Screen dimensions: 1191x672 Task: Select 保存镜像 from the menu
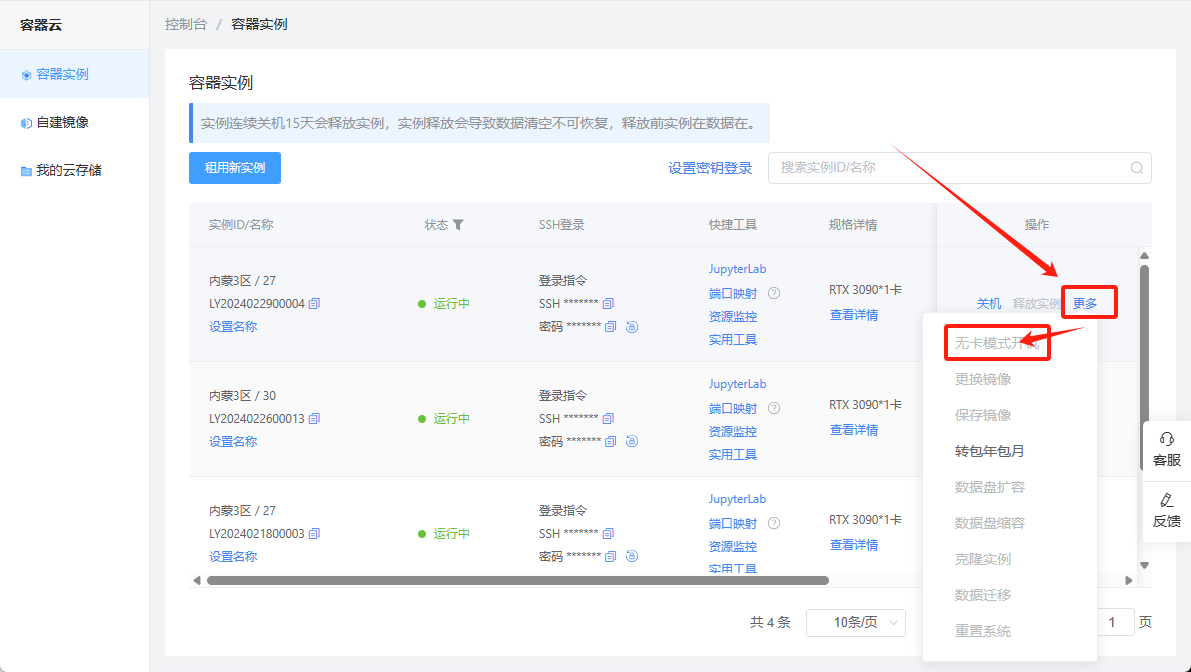pyautogui.click(x=983, y=415)
